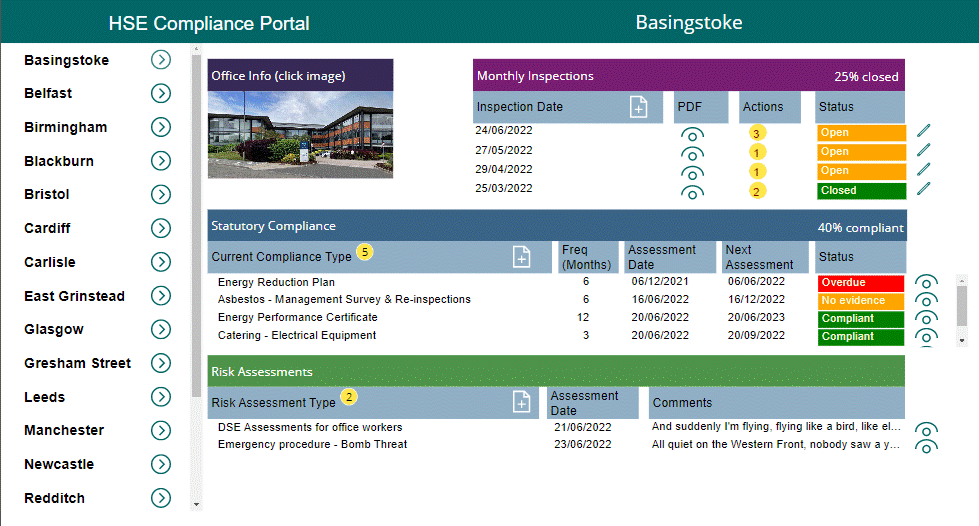View Catering Electrical Equipment record via eye icon
Viewport: 979px width, 526px height.
coord(926,337)
